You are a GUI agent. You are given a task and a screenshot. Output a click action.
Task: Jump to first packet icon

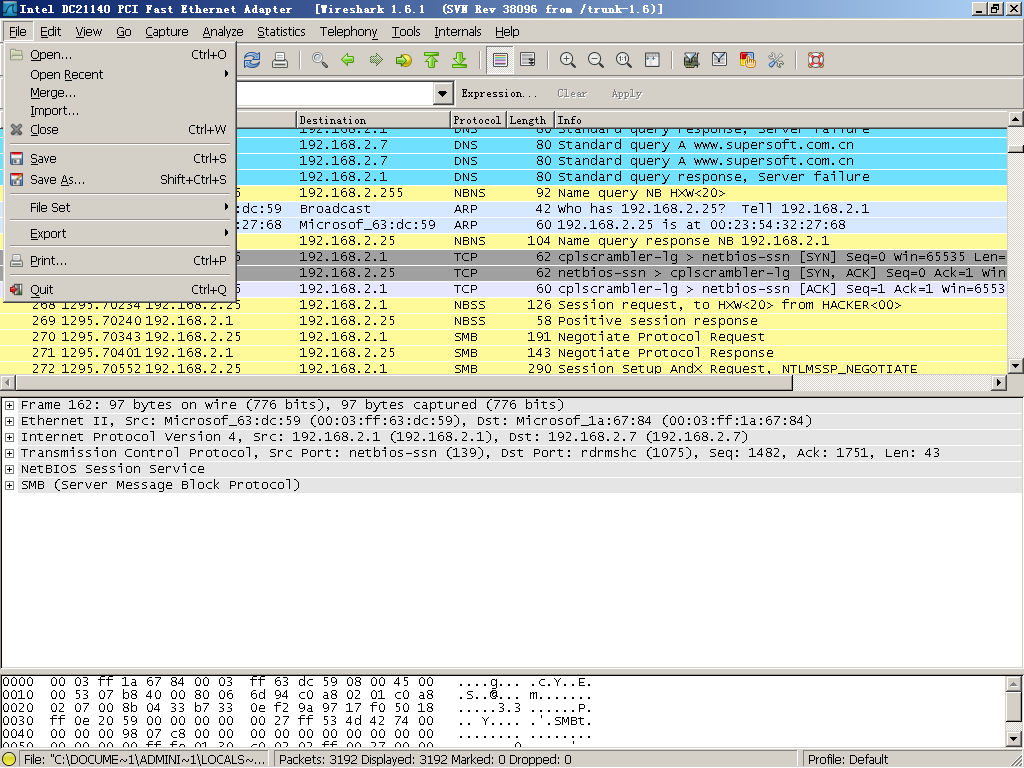[x=432, y=60]
